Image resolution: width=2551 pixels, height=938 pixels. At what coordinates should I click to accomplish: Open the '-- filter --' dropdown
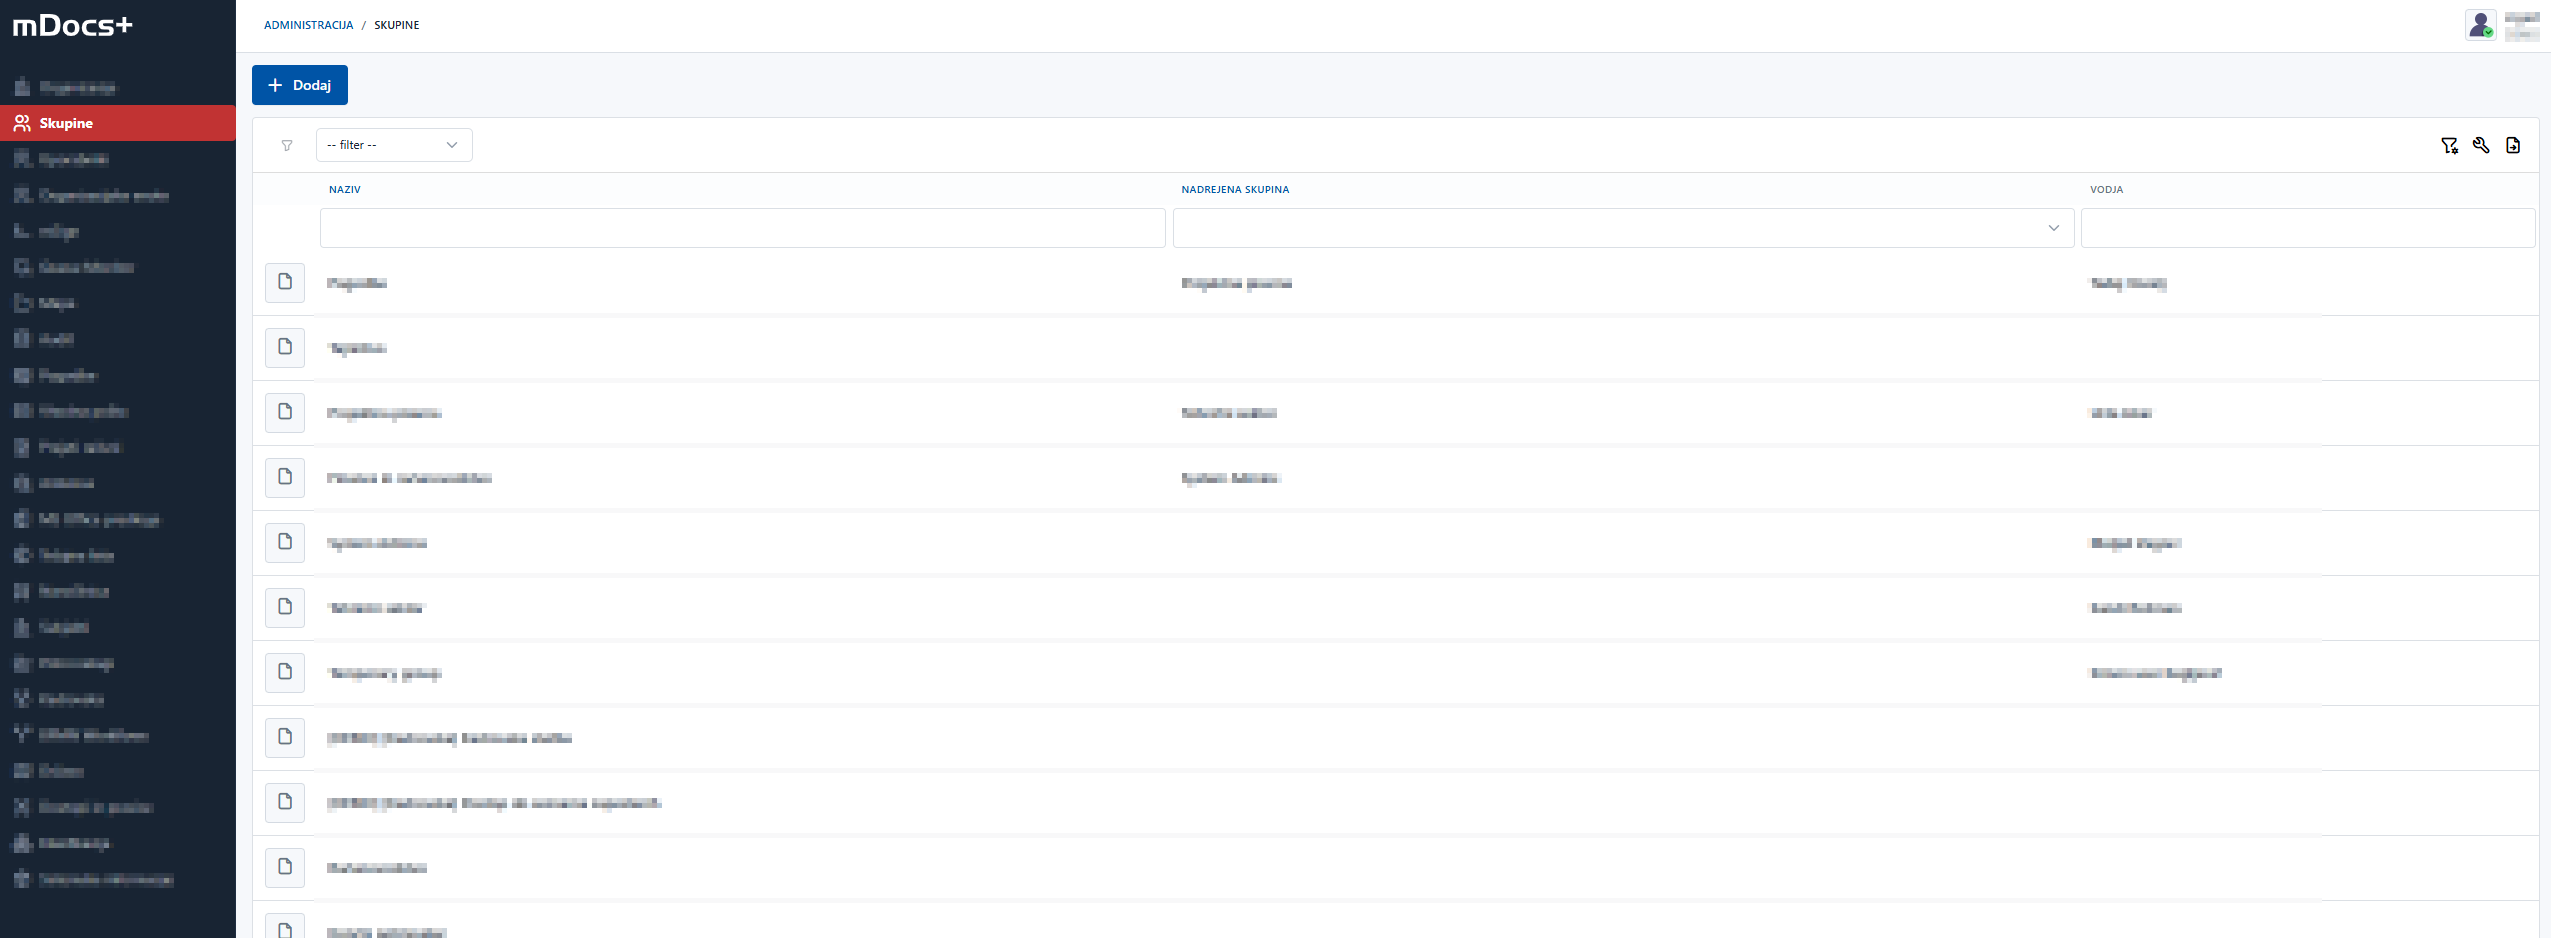(x=393, y=145)
